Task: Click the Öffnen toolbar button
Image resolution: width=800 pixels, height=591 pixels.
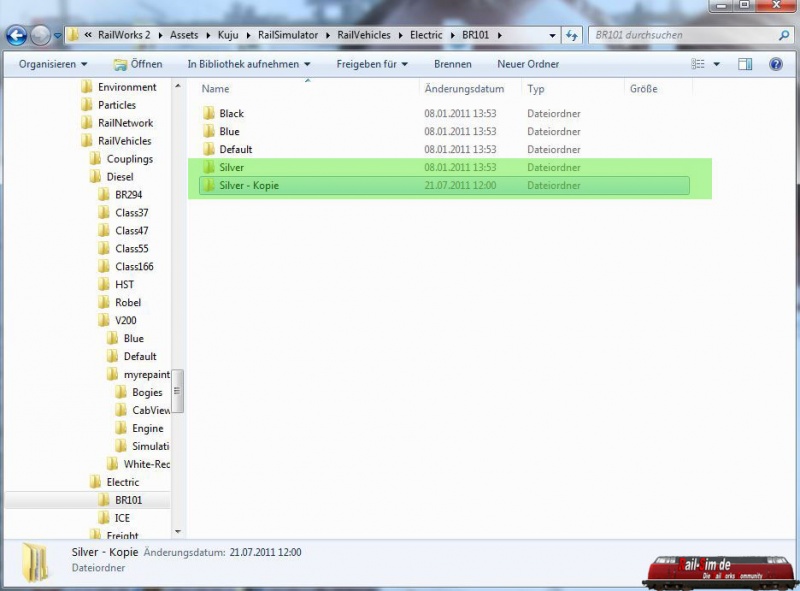Action: (138, 64)
